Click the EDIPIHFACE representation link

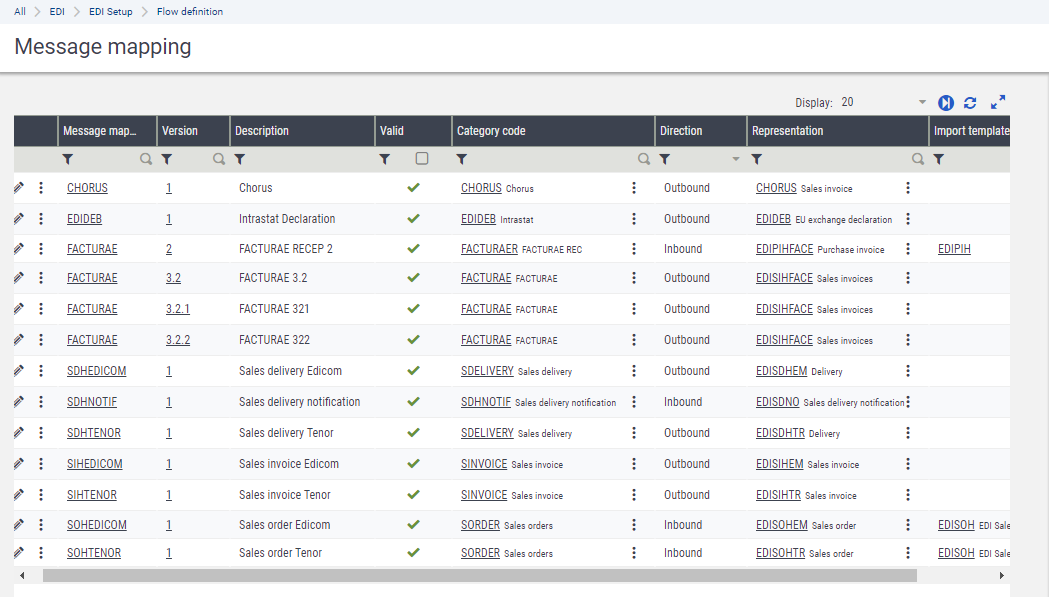[x=784, y=249]
